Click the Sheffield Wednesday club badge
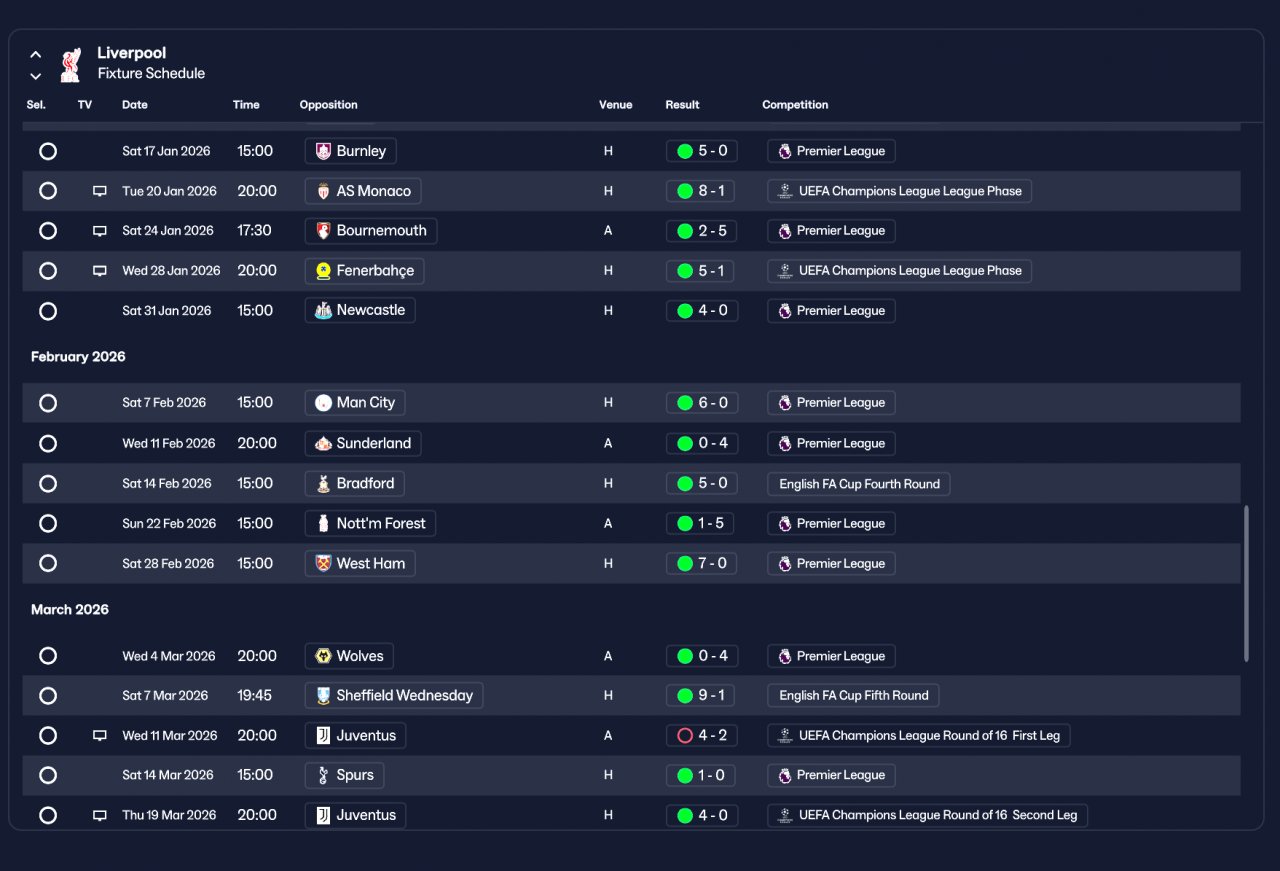The height and width of the screenshot is (871, 1280). point(323,696)
